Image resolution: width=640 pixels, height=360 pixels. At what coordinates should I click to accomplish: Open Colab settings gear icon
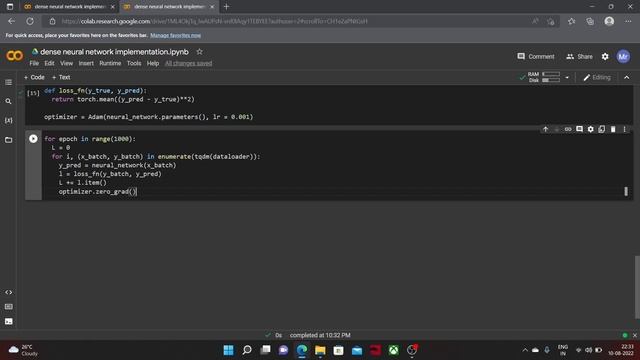[x=605, y=57]
